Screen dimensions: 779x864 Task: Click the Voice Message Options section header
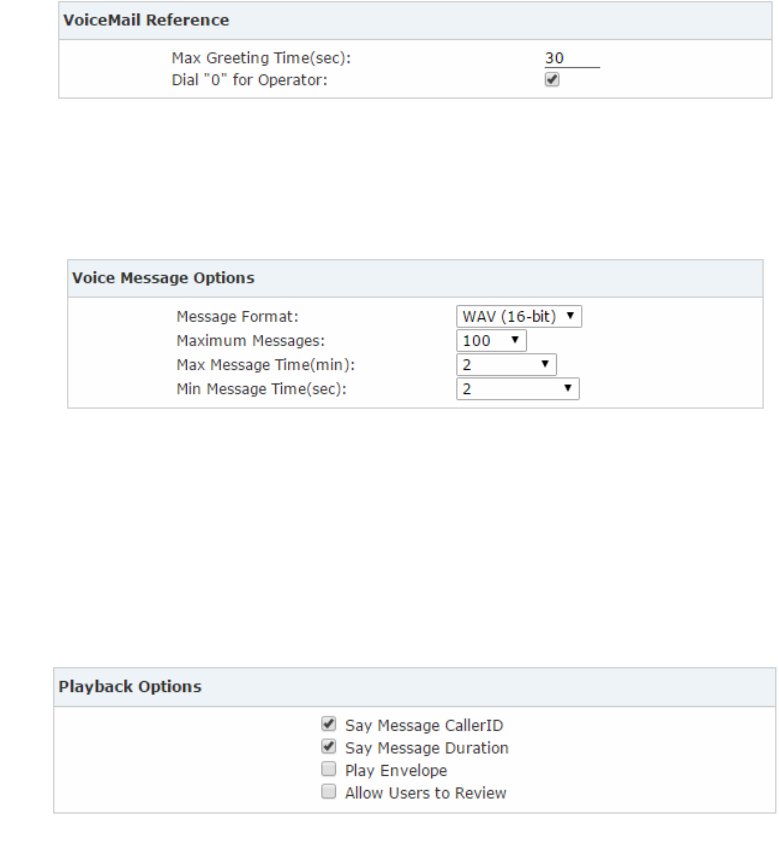(x=163, y=278)
